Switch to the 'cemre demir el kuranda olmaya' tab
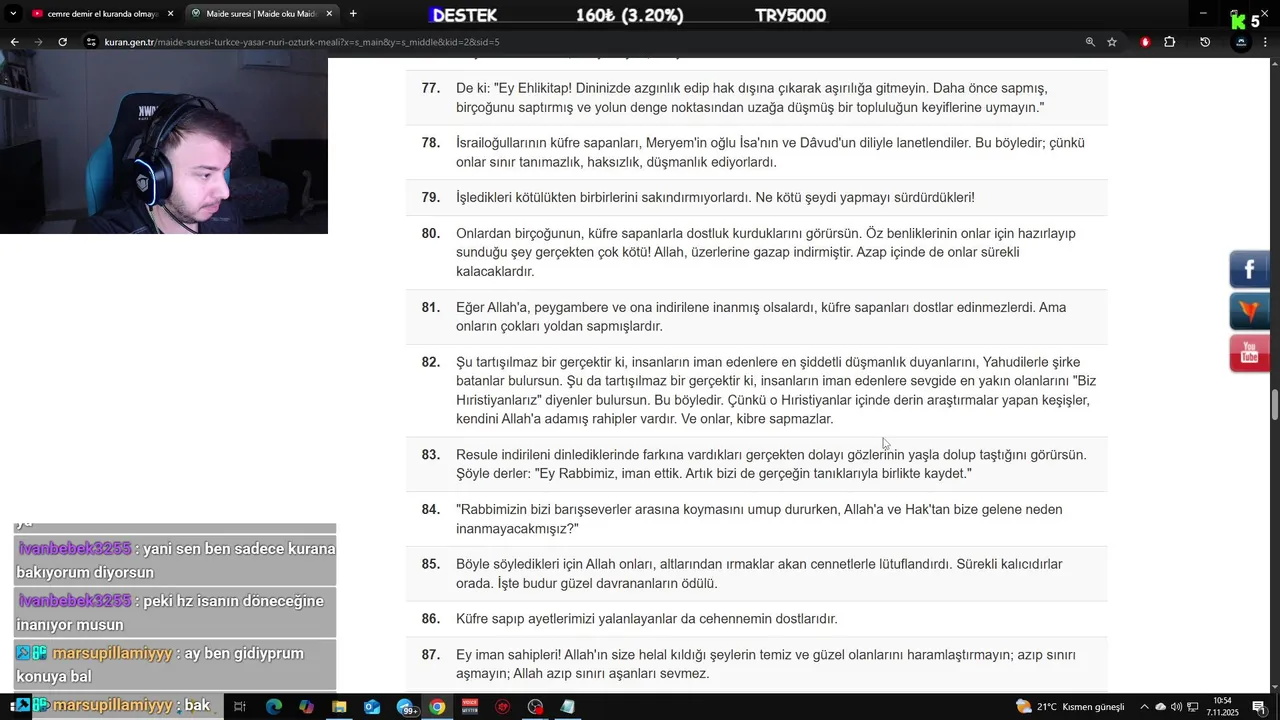1280x720 pixels. (x=102, y=14)
